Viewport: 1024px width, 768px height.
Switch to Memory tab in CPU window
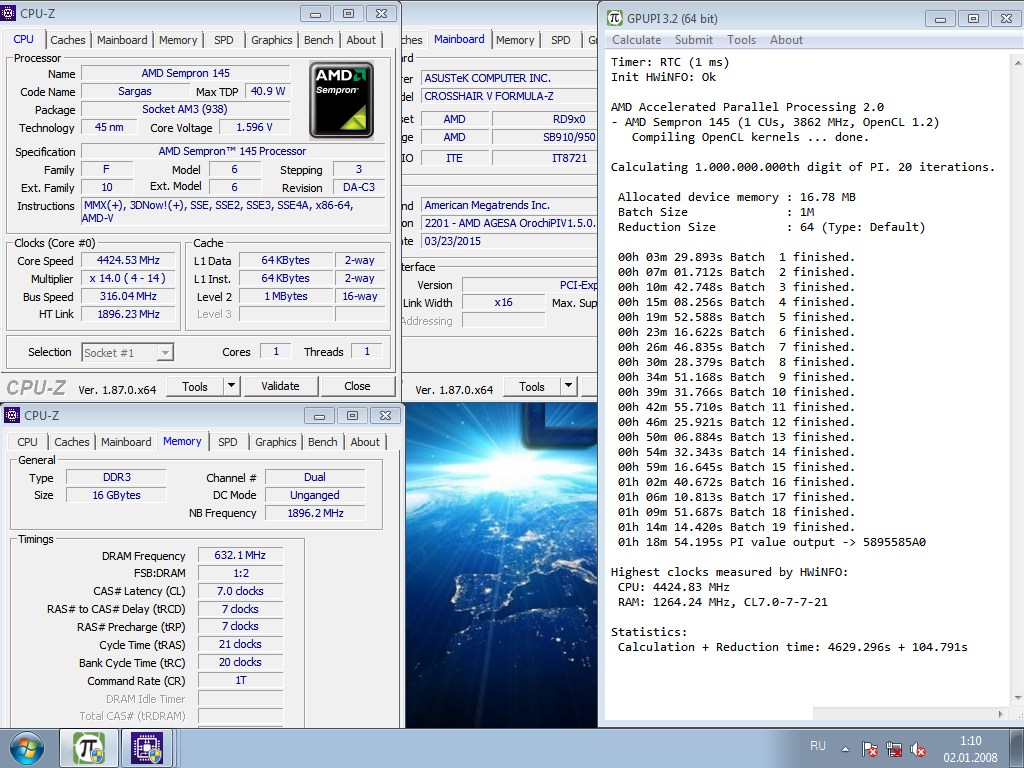click(x=178, y=40)
